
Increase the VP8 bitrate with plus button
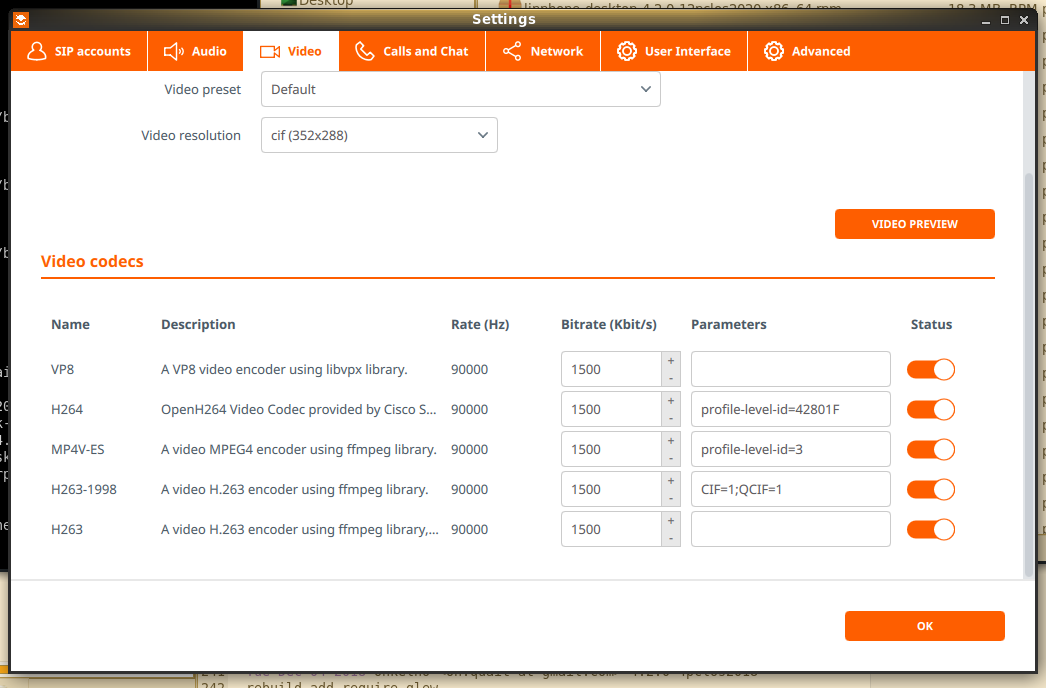[670, 360]
